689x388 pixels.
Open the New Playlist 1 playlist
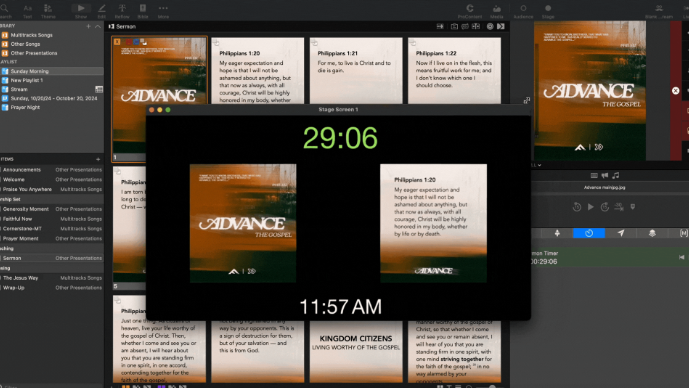tap(52, 80)
